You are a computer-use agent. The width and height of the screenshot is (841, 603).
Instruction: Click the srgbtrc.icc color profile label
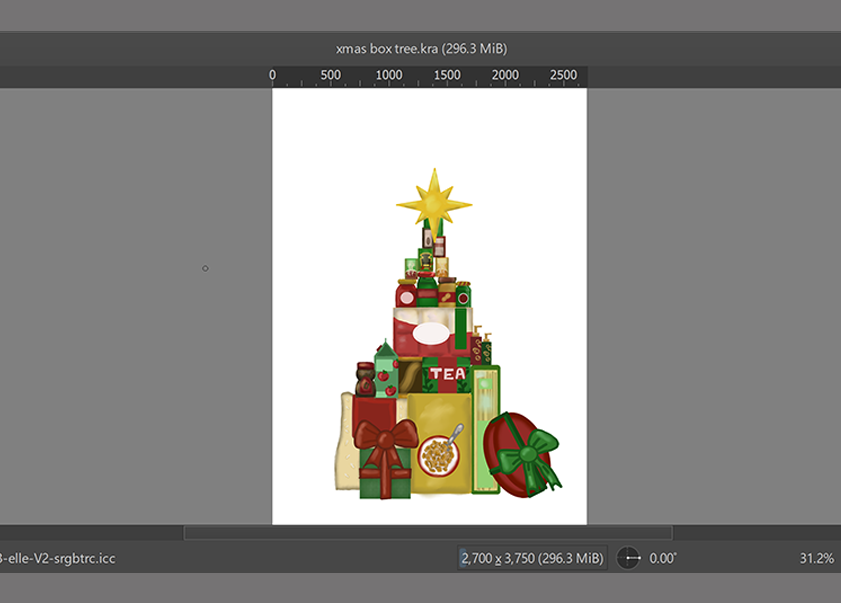point(58,558)
